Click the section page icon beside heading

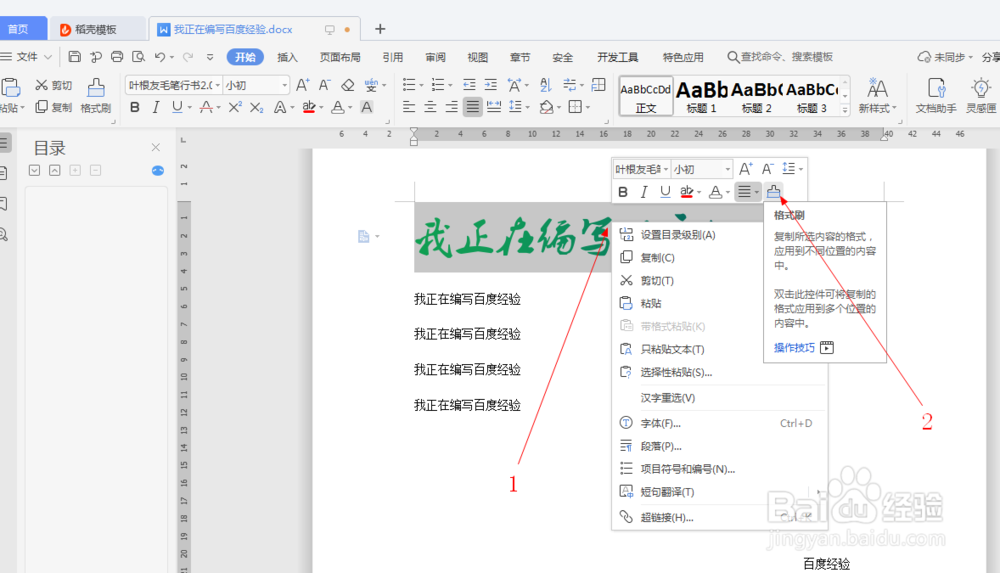364,237
